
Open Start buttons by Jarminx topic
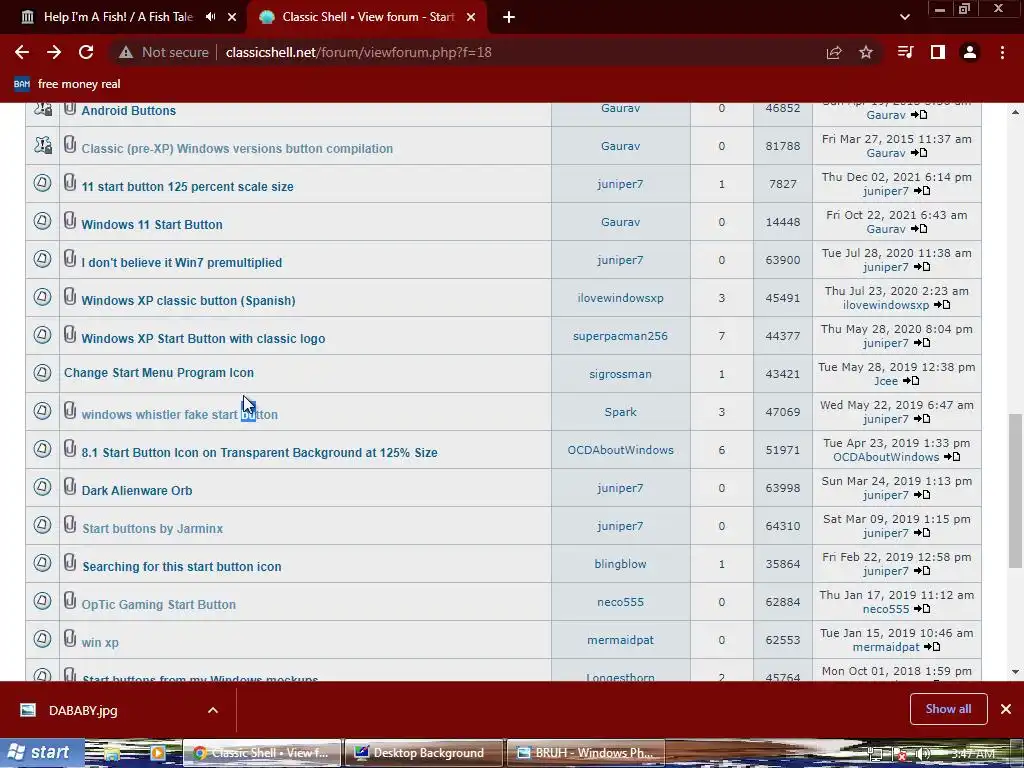click(x=152, y=528)
